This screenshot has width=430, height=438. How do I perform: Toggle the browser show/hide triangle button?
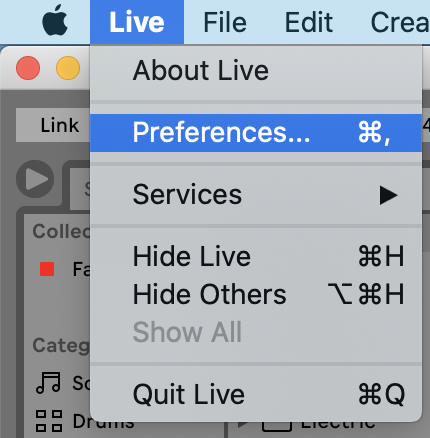tap(35, 179)
